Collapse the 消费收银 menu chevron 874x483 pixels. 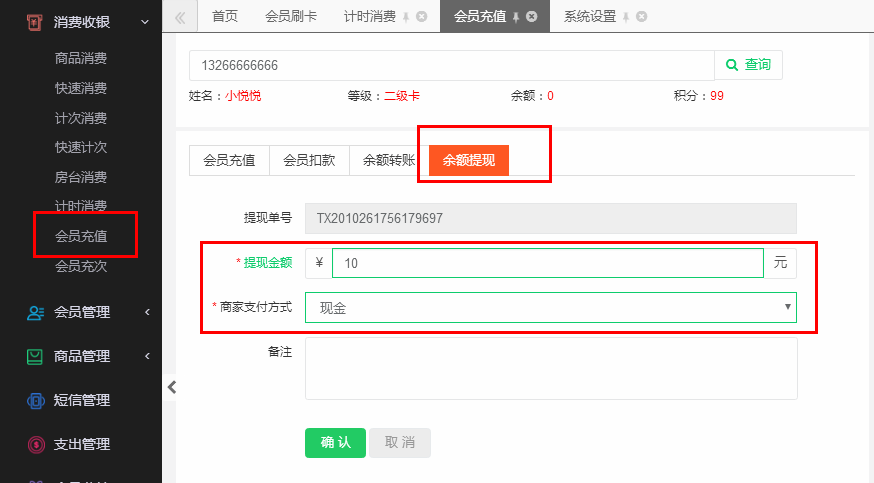[x=145, y=22]
